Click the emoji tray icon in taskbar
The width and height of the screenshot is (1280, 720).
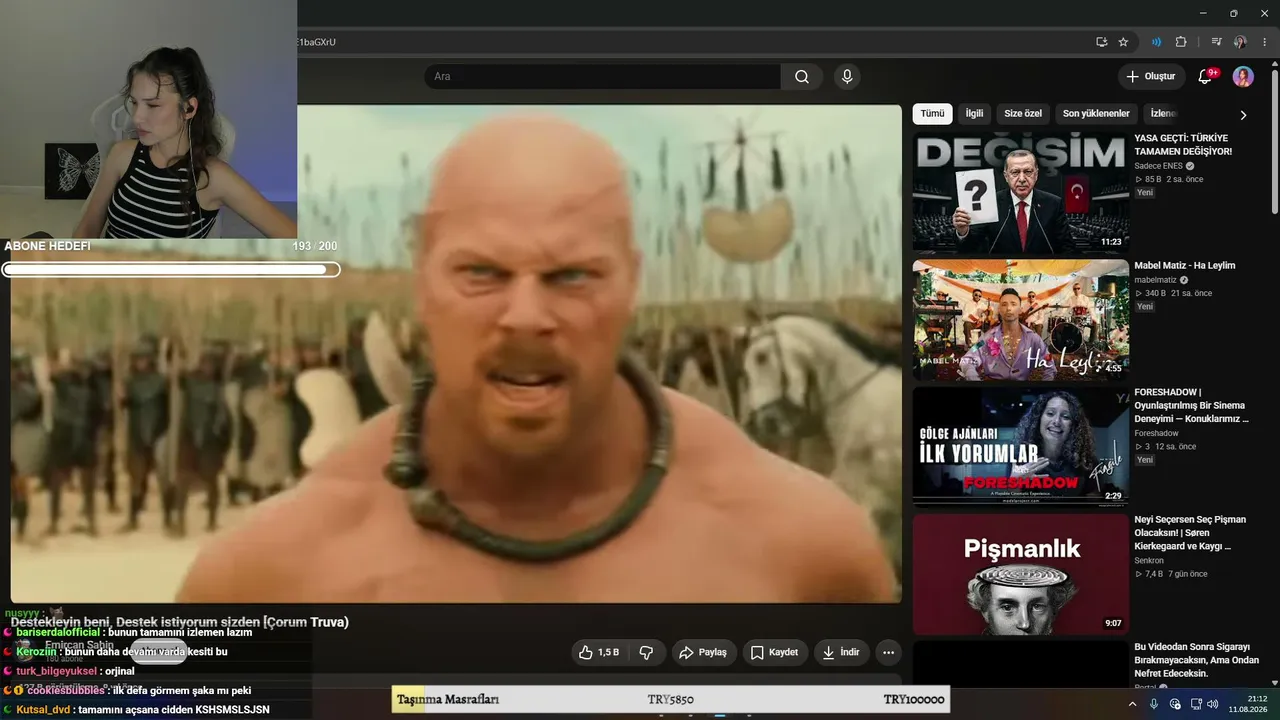click(1173, 704)
